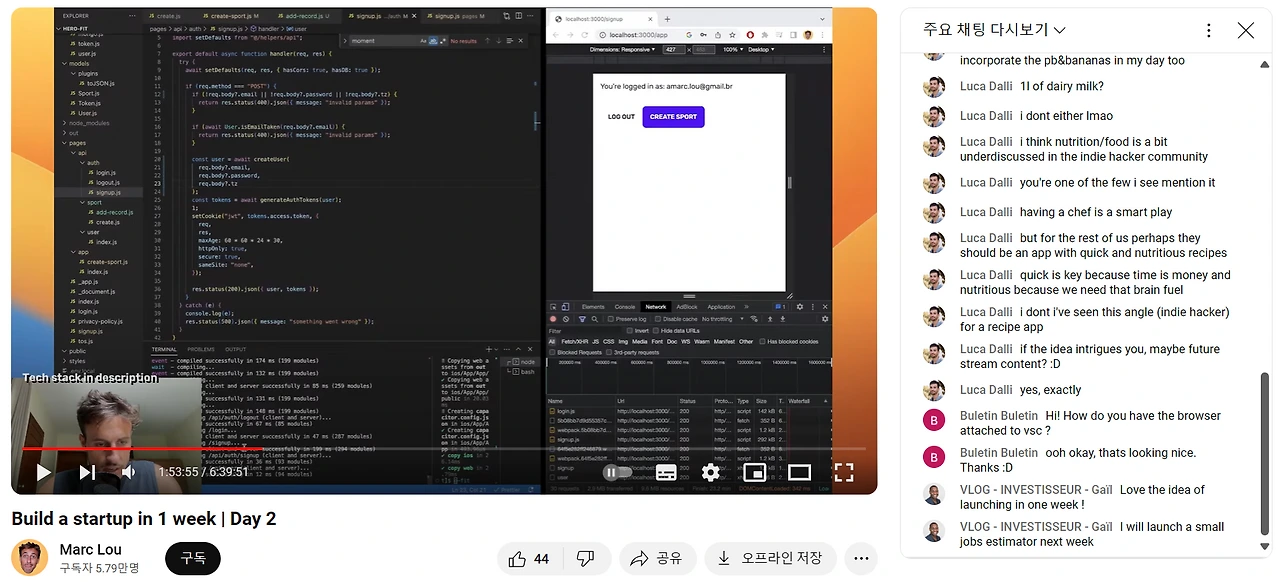Show more DevTools tabs chevron

click(x=746, y=307)
